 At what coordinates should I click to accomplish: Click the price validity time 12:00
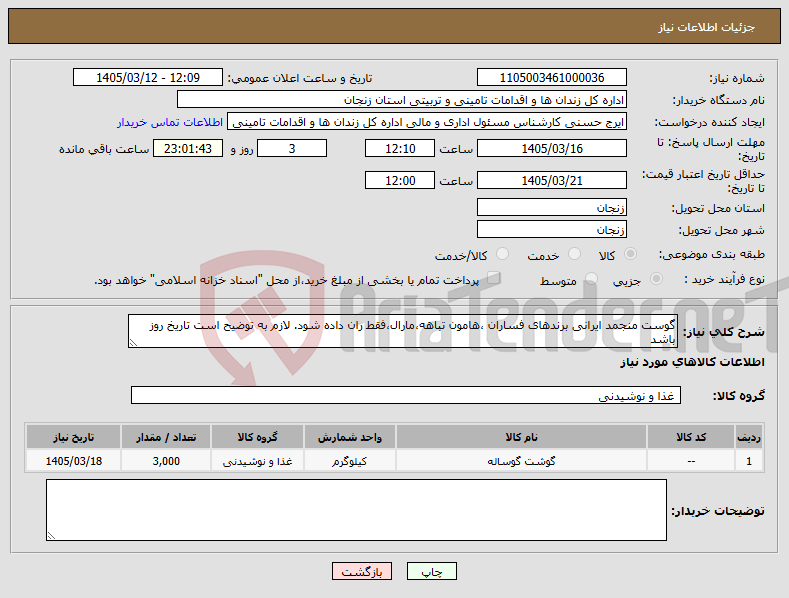point(400,180)
